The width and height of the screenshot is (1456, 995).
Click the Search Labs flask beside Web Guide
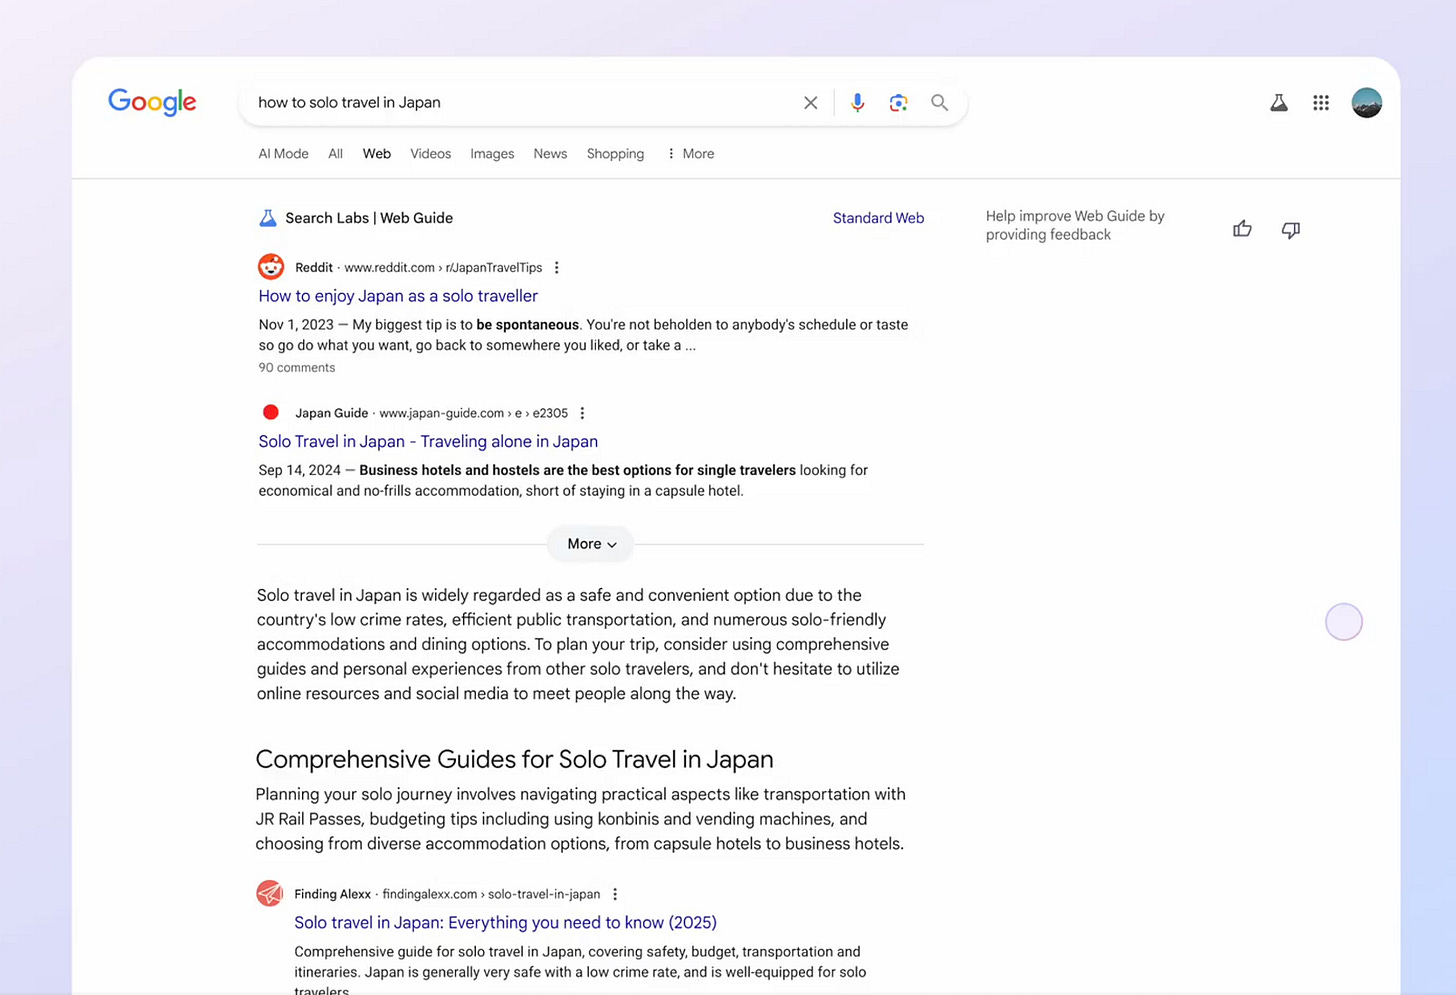[268, 218]
